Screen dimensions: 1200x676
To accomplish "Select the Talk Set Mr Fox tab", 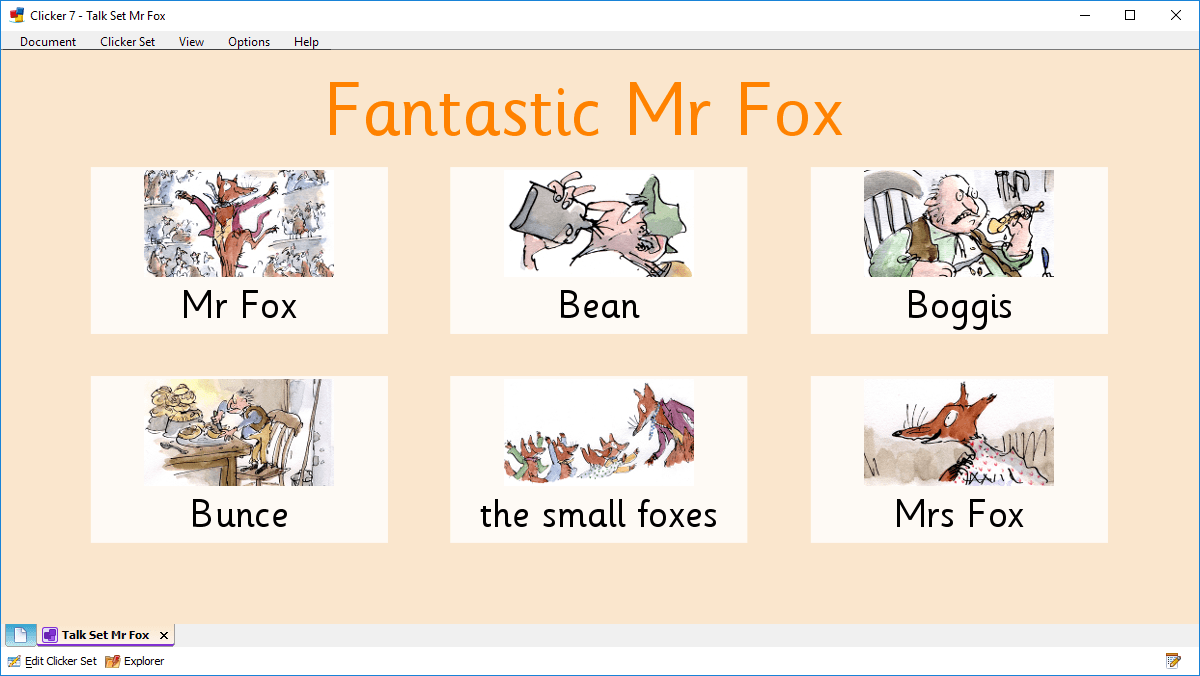I will 105,635.
